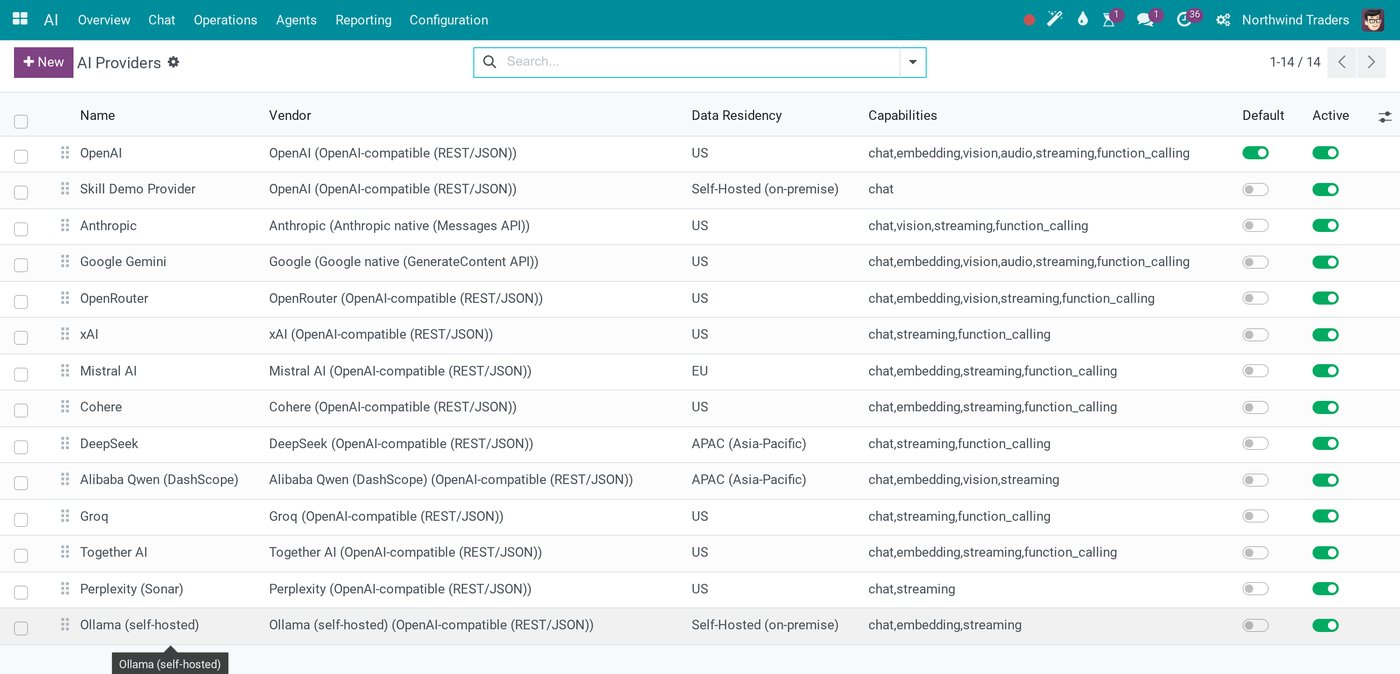Open the activities clock icon
1400x674 pixels.
[x=1184, y=20]
